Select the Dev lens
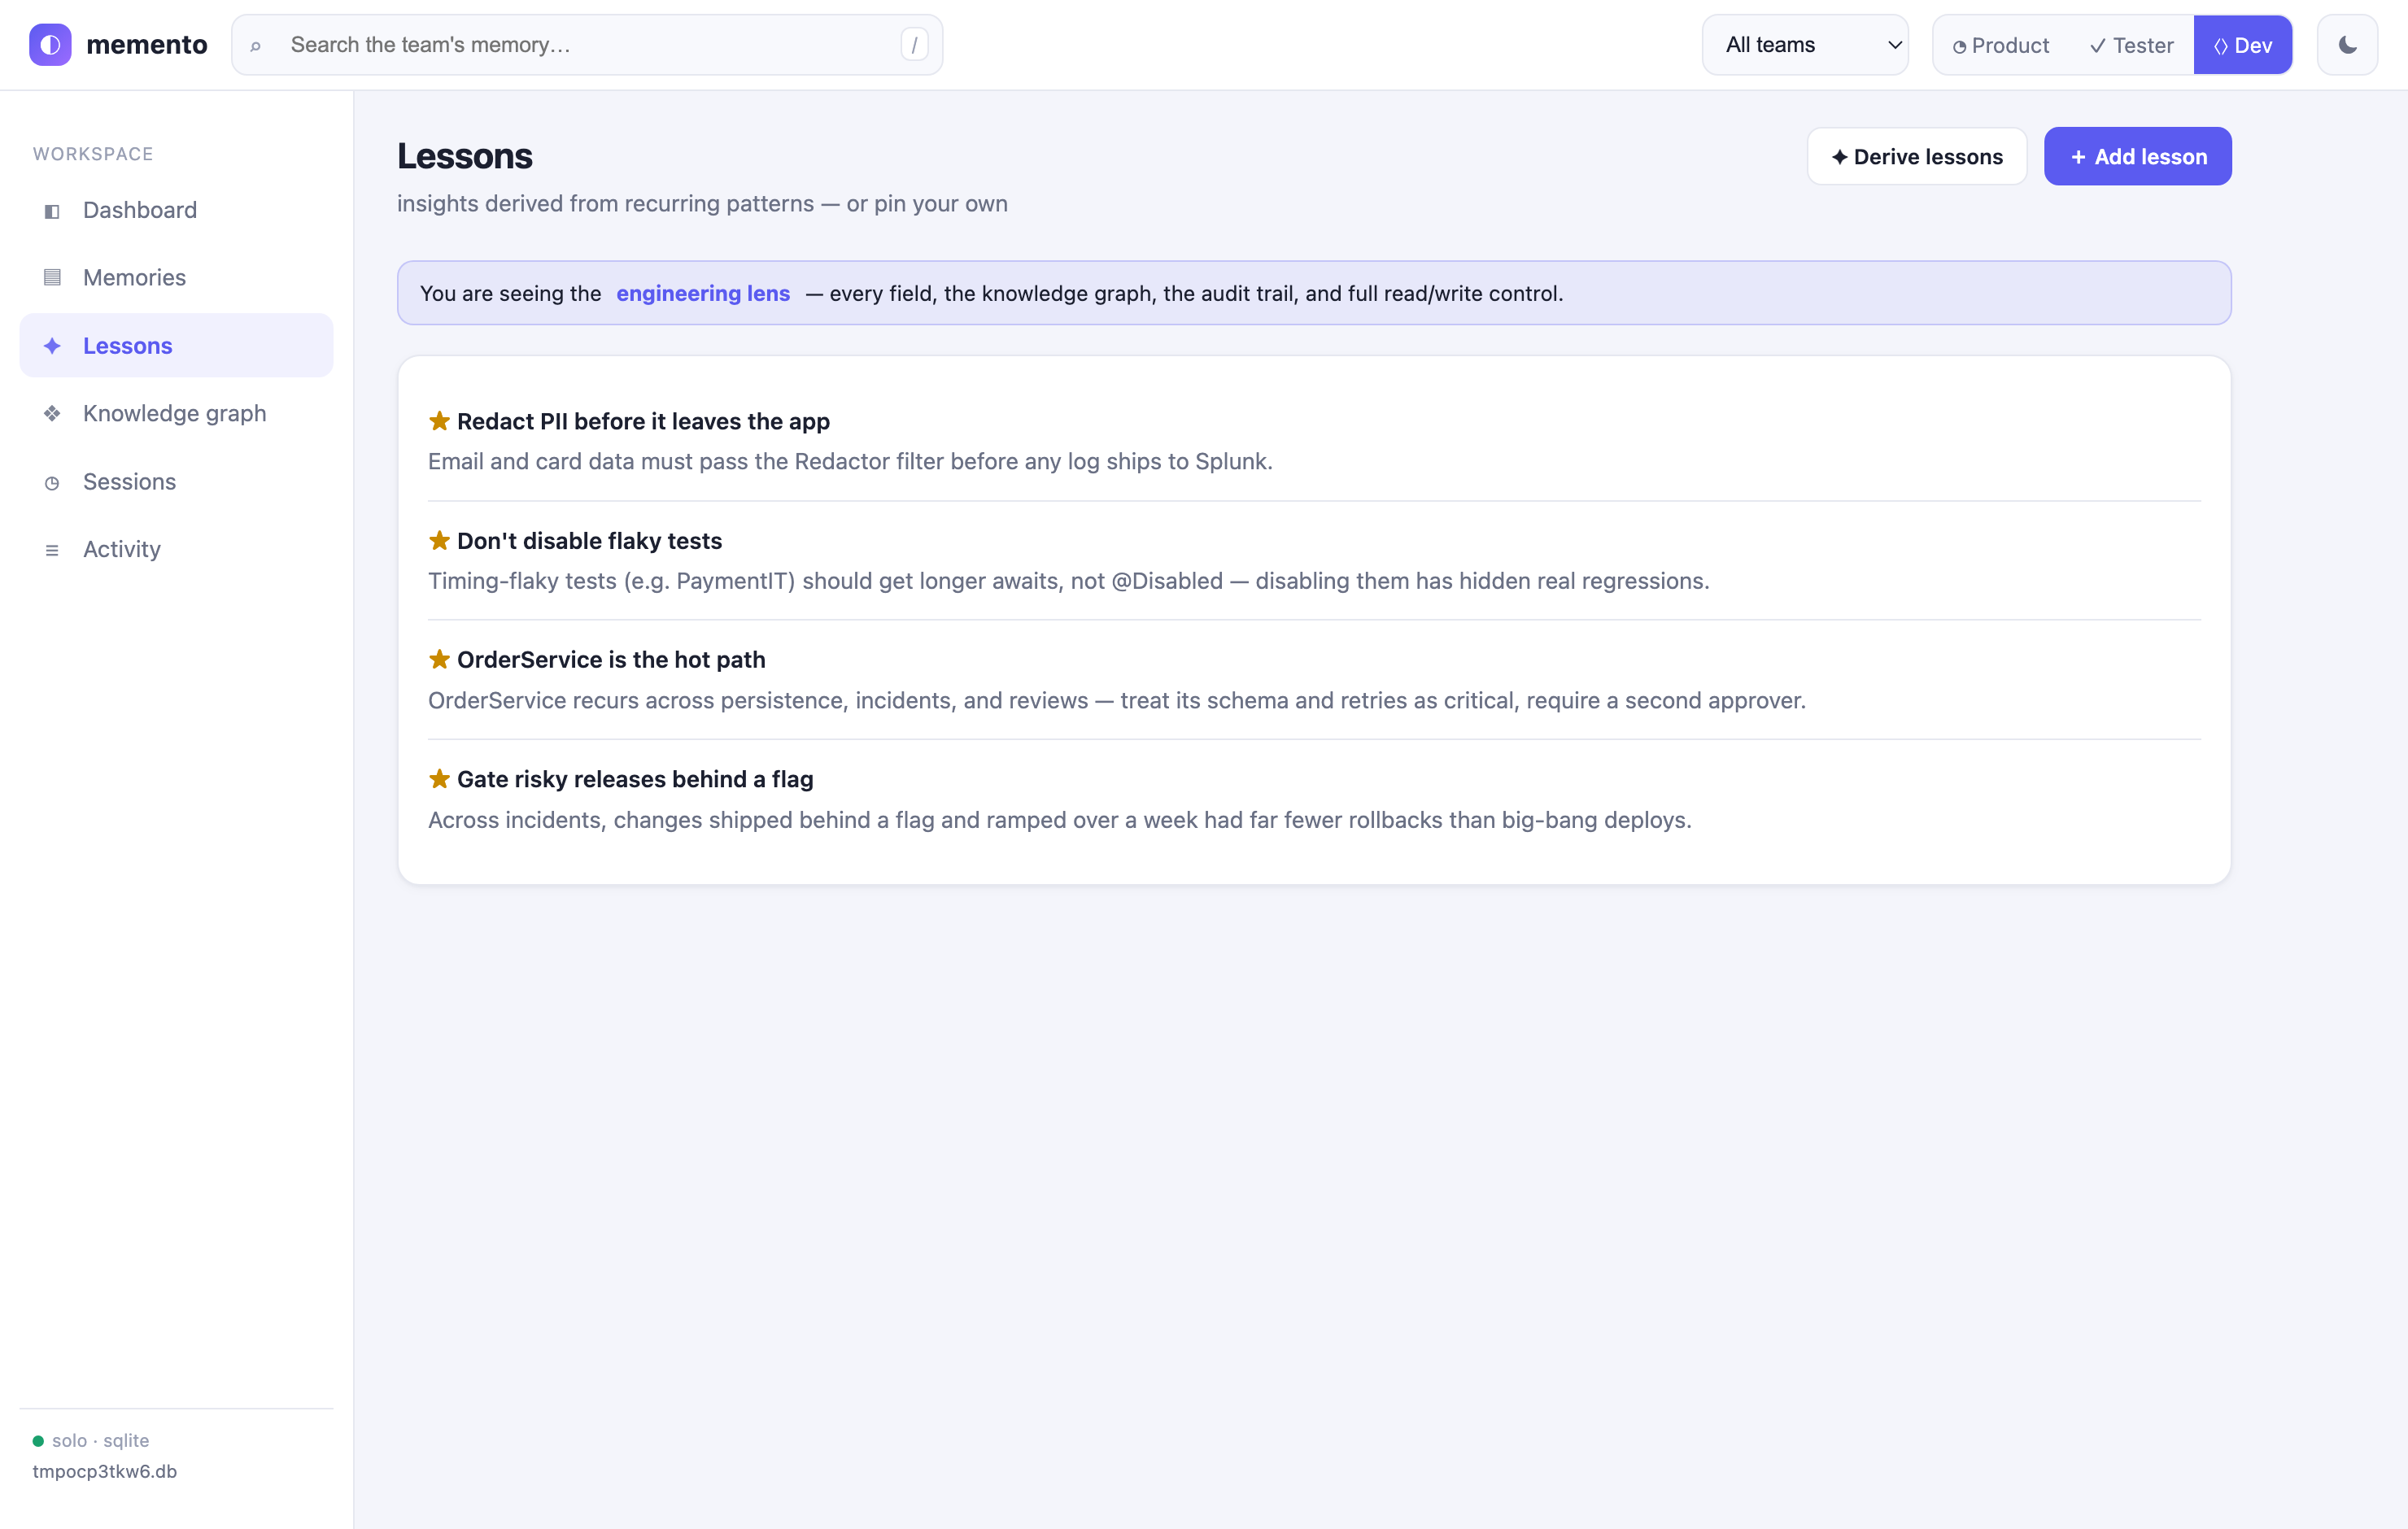The image size is (2408, 1529). (2243, 45)
